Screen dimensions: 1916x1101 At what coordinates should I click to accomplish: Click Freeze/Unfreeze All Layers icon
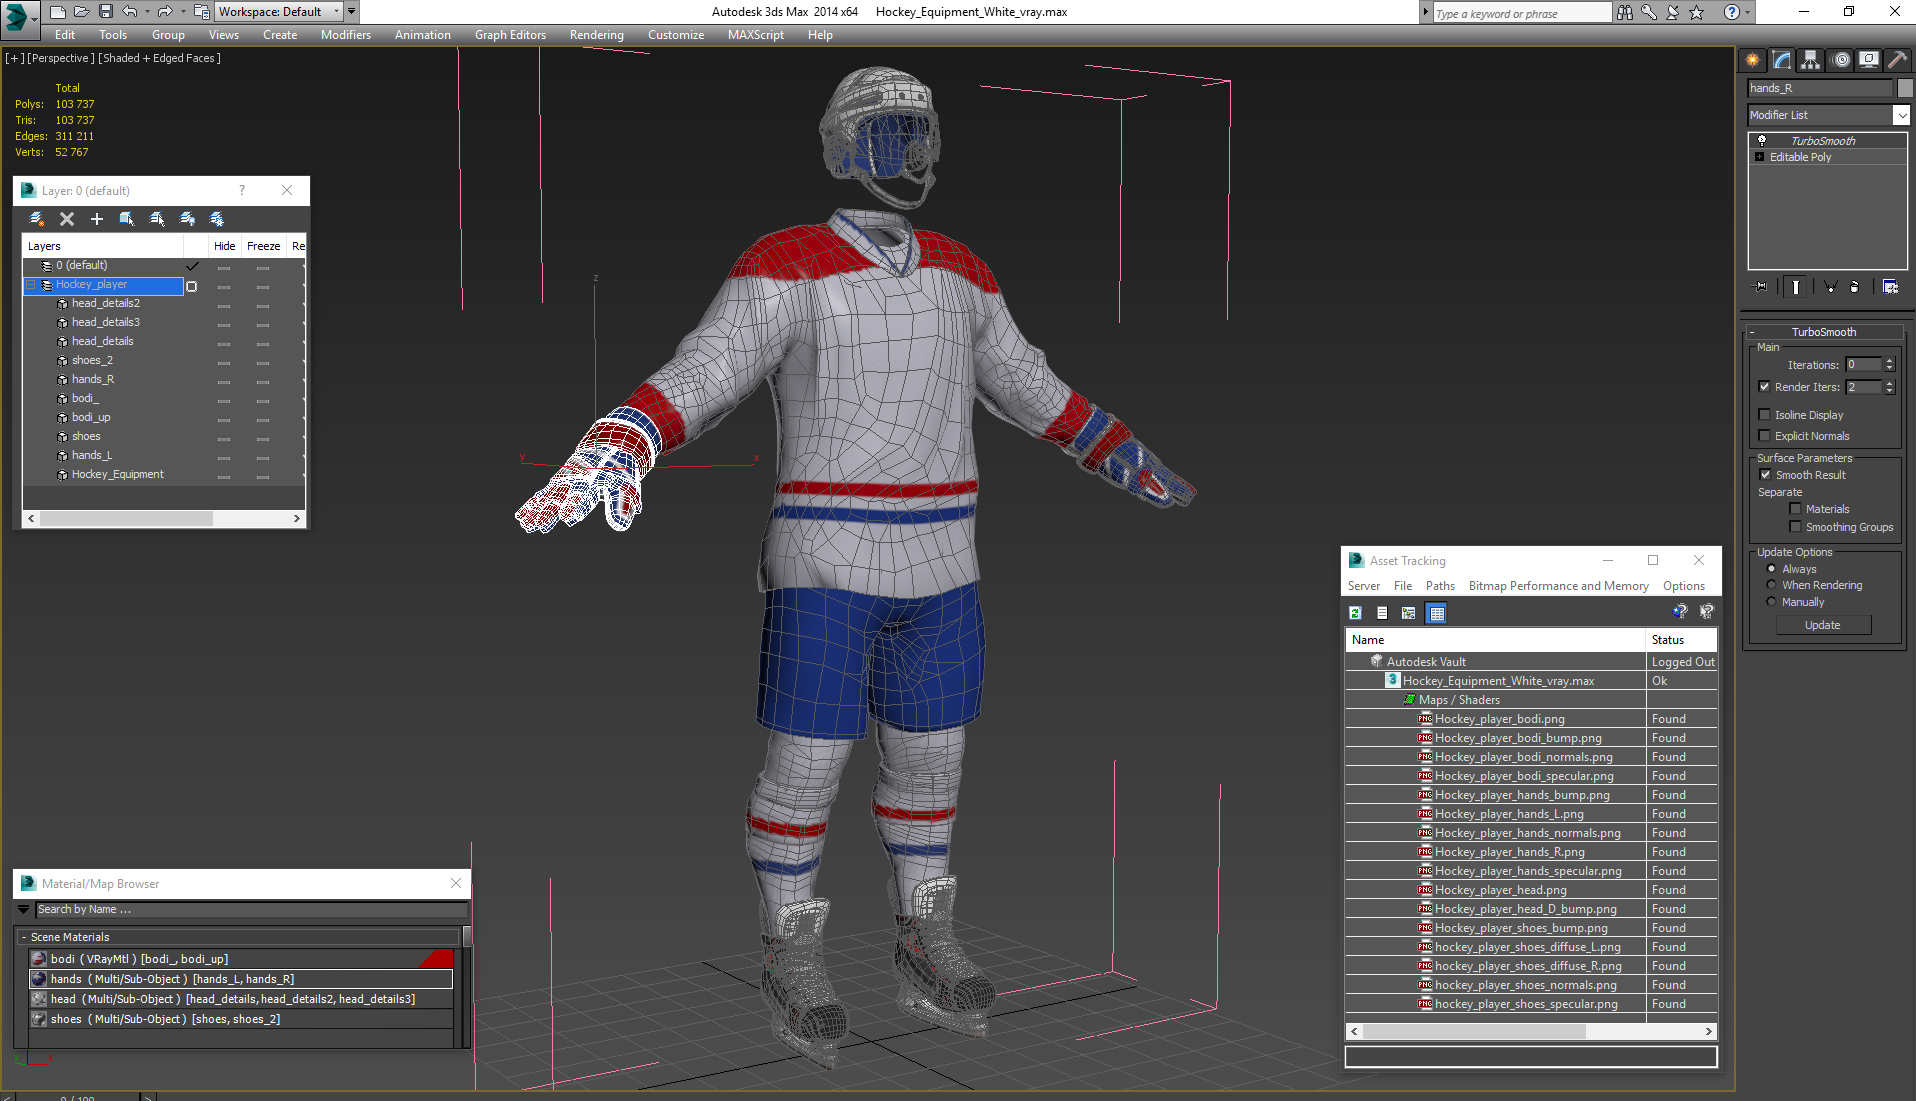pyautogui.click(x=217, y=219)
